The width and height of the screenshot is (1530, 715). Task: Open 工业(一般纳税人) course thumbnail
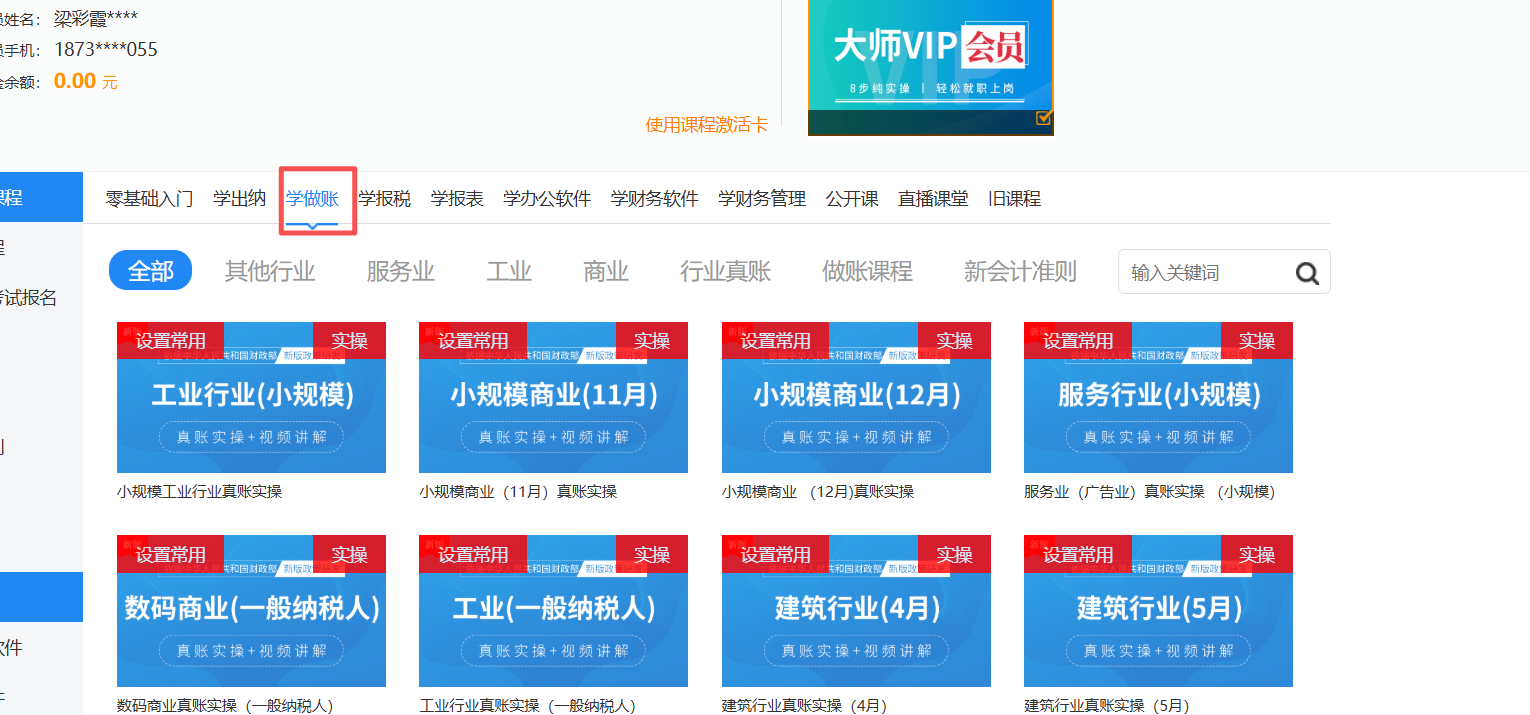coord(553,622)
